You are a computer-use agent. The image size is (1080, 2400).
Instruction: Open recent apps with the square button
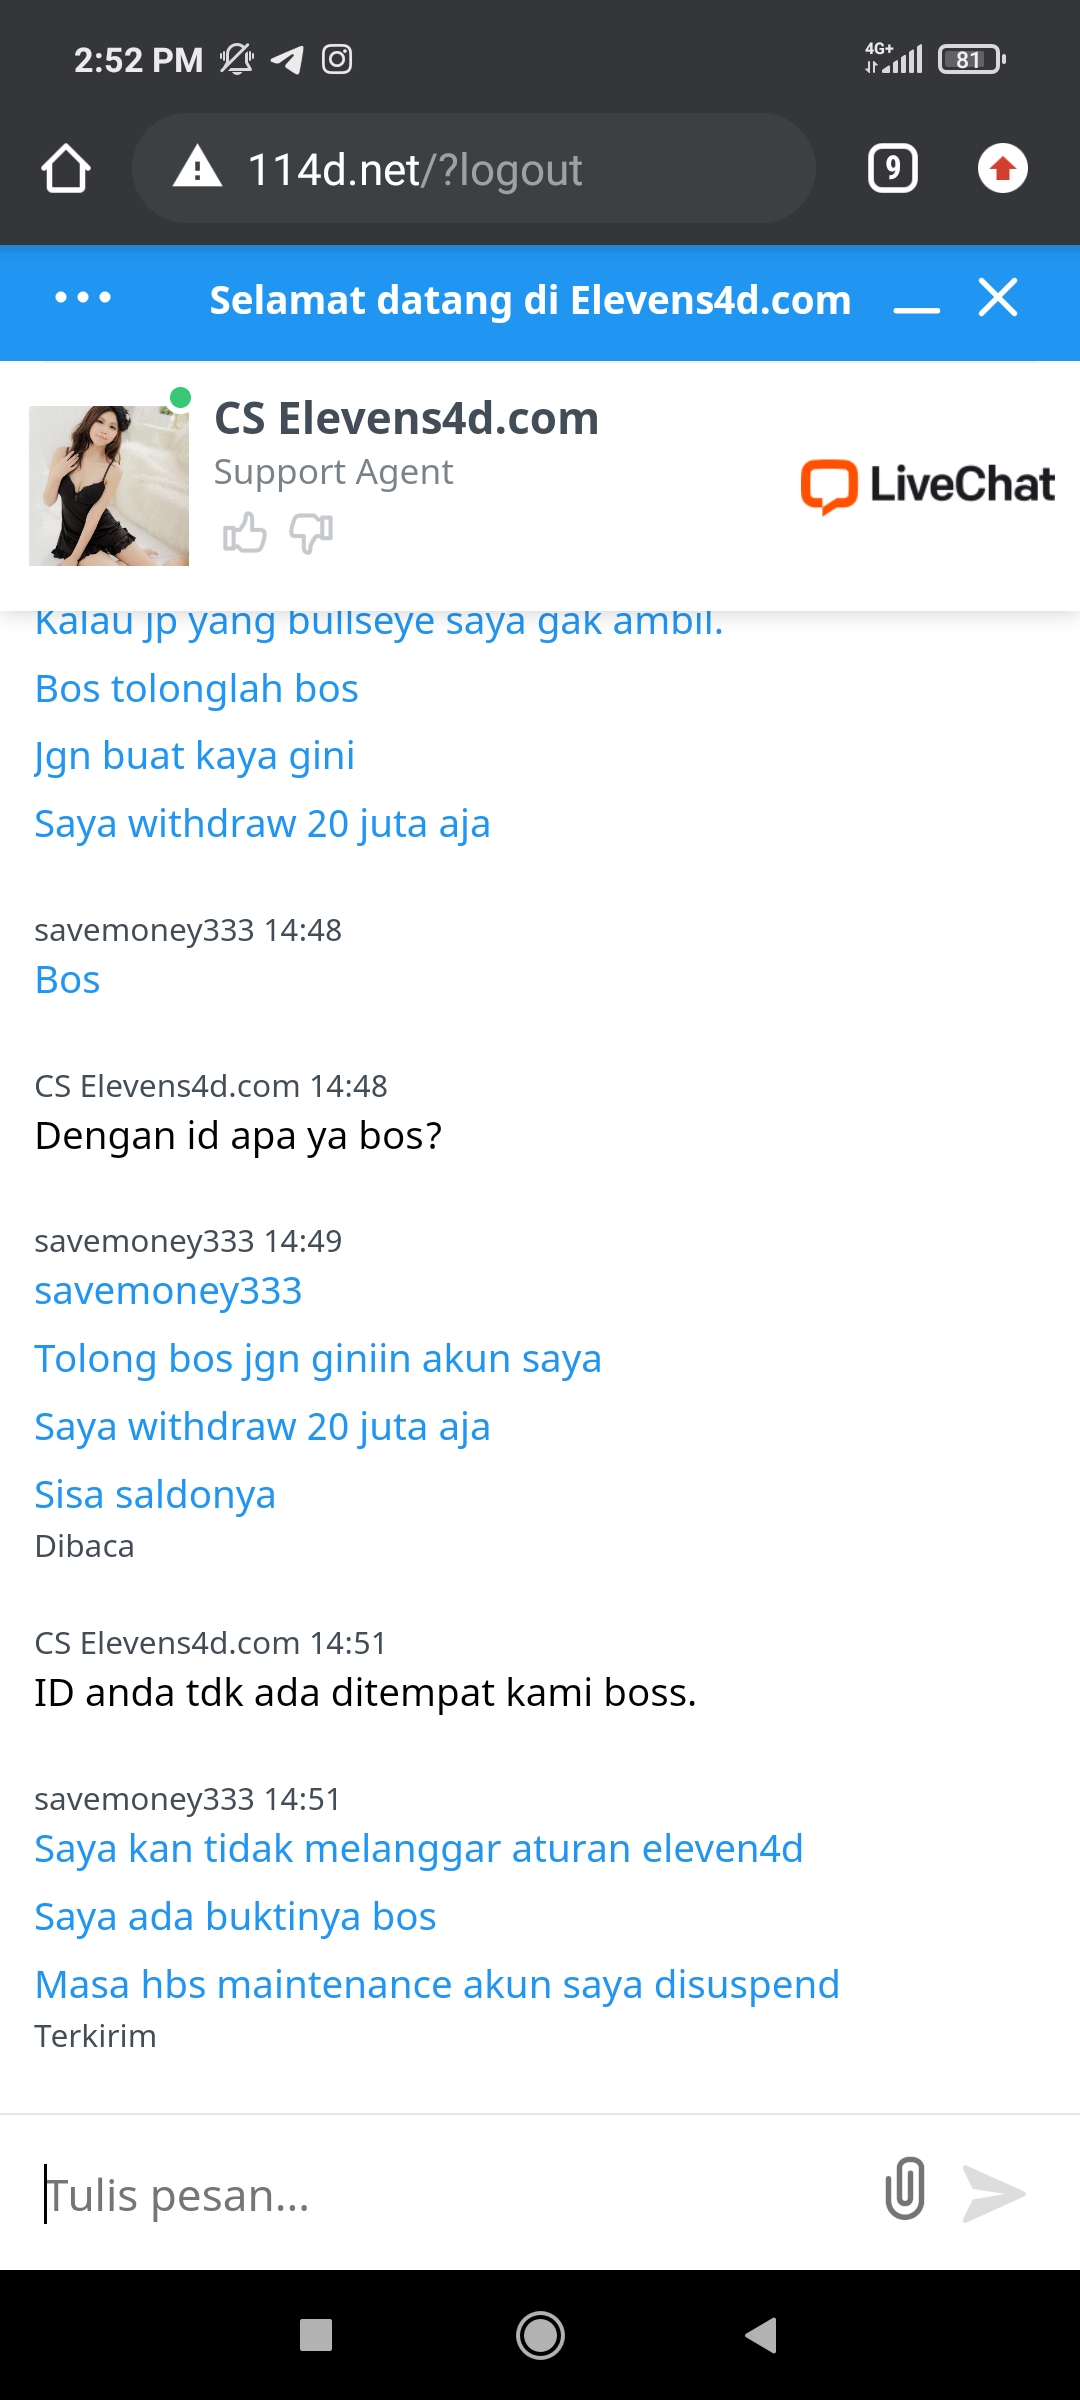[316, 2335]
